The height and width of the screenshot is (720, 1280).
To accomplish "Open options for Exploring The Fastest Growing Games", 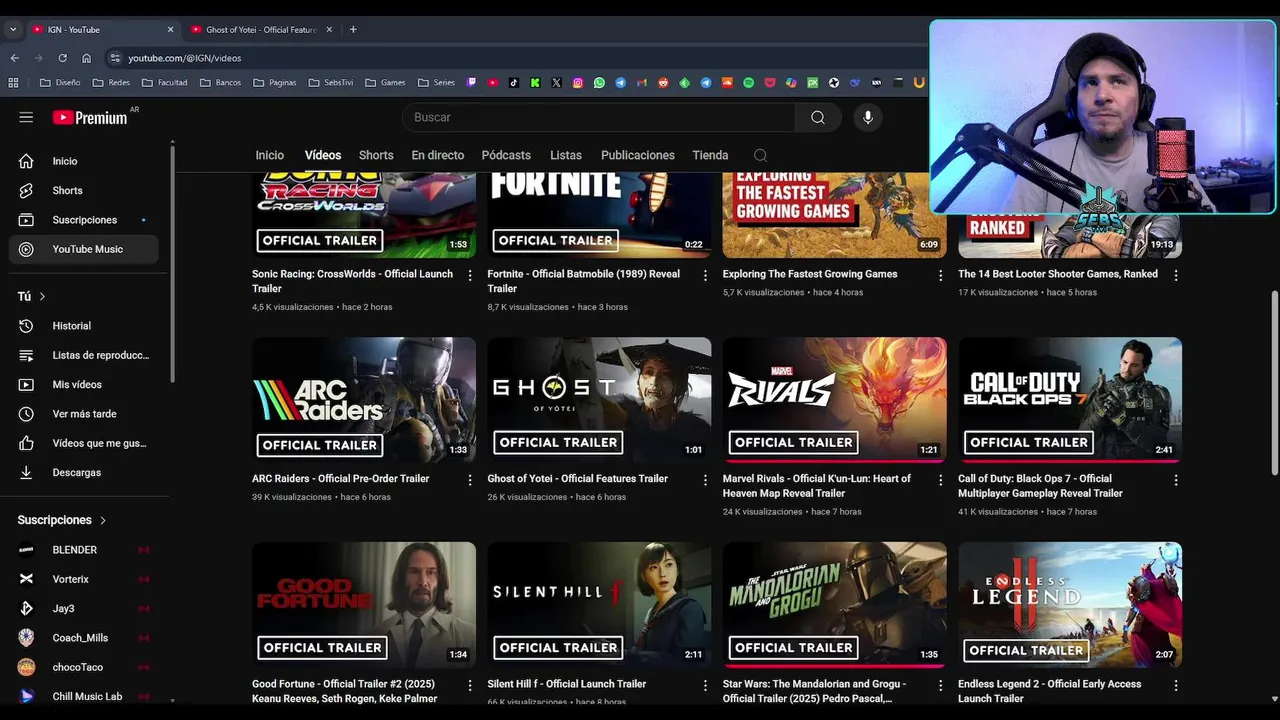I will click(940, 275).
